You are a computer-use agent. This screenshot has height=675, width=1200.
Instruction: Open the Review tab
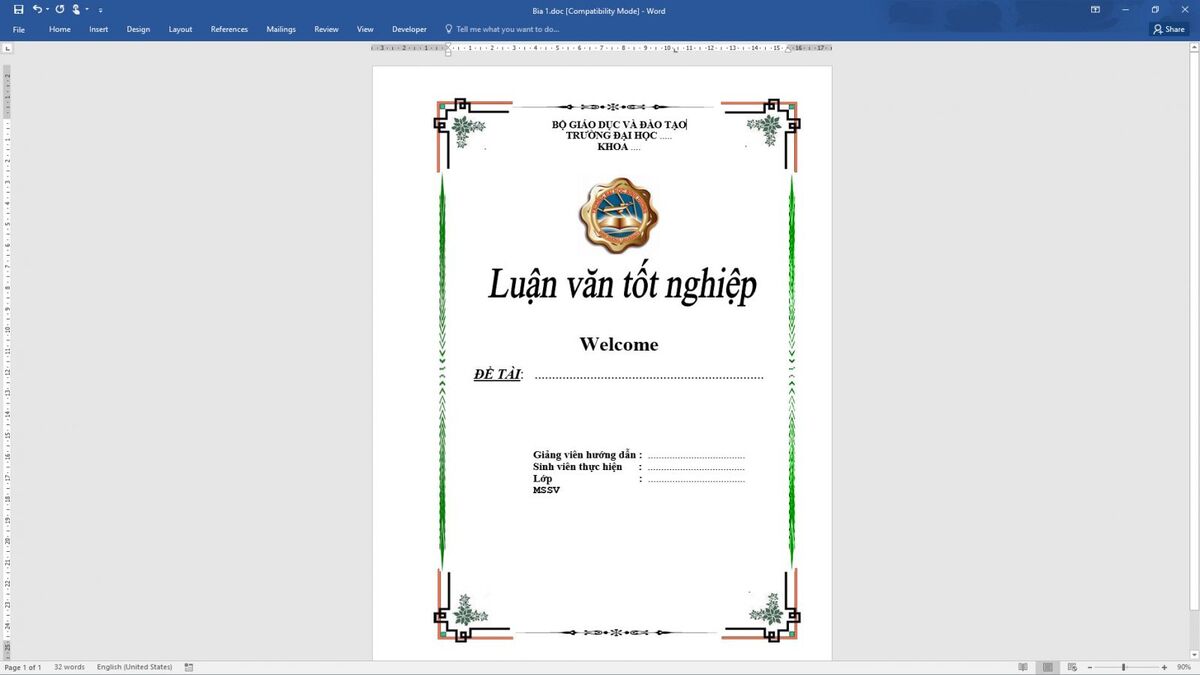tap(326, 29)
